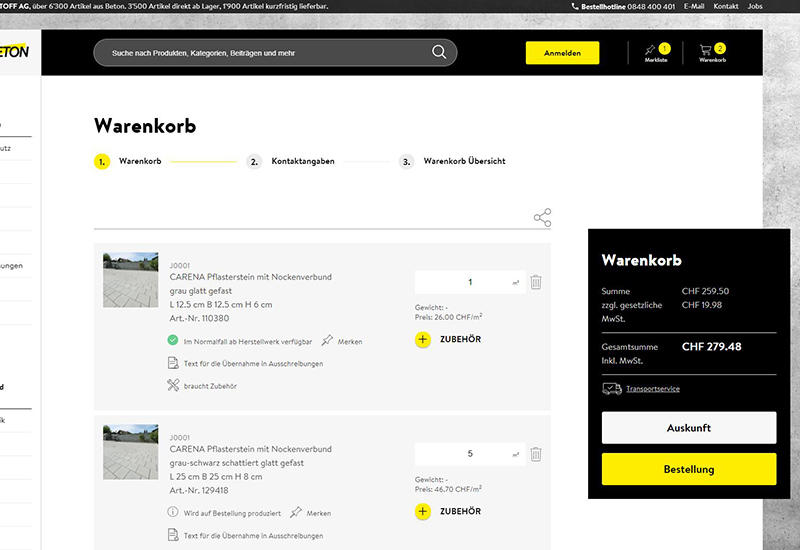Click the Auskunft button
The image size is (800, 550).
[x=689, y=428]
